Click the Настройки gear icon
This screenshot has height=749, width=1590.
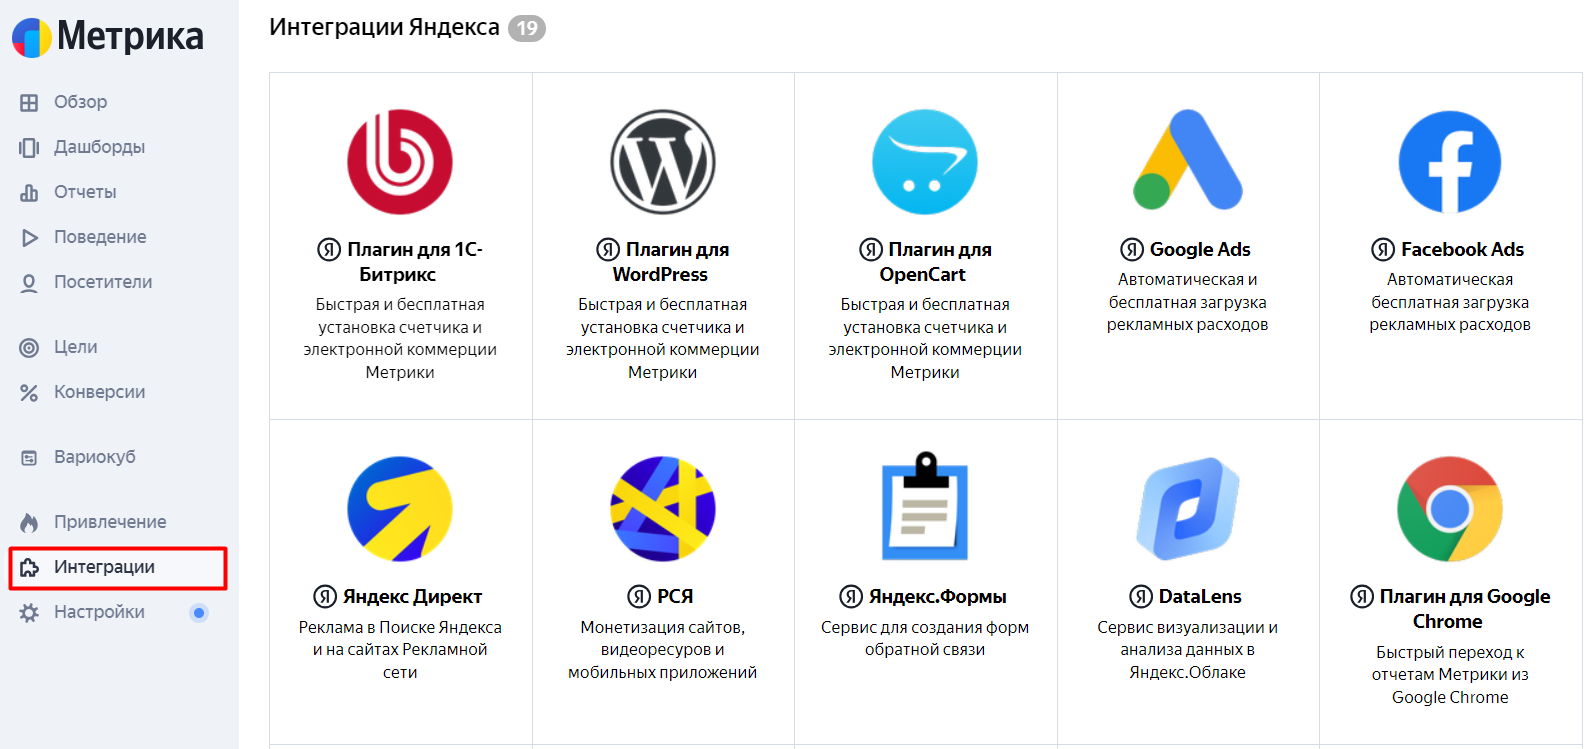[29, 612]
